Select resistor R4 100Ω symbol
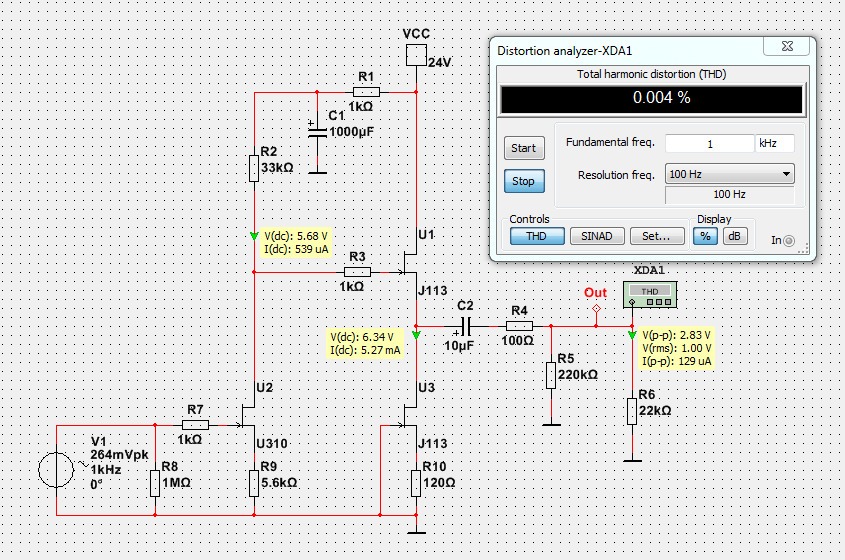 coord(520,326)
